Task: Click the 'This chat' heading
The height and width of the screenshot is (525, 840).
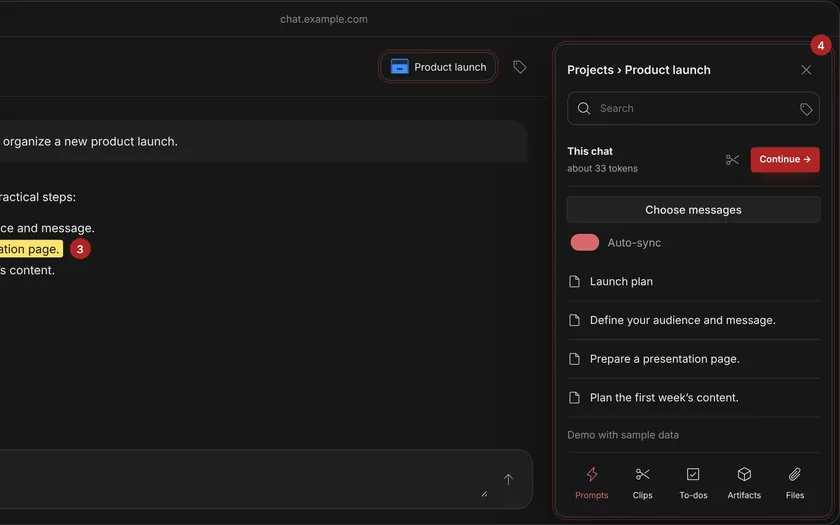Action: point(590,151)
